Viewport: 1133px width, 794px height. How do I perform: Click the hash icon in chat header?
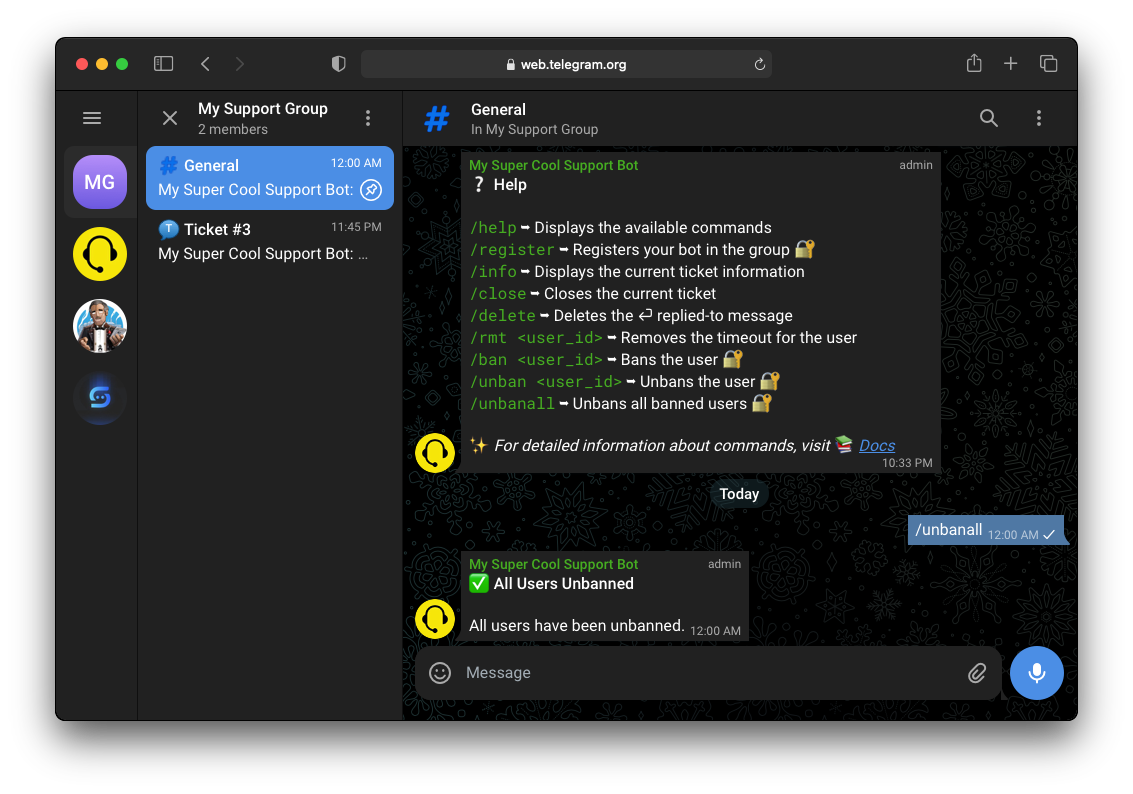pyautogui.click(x=436, y=118)
